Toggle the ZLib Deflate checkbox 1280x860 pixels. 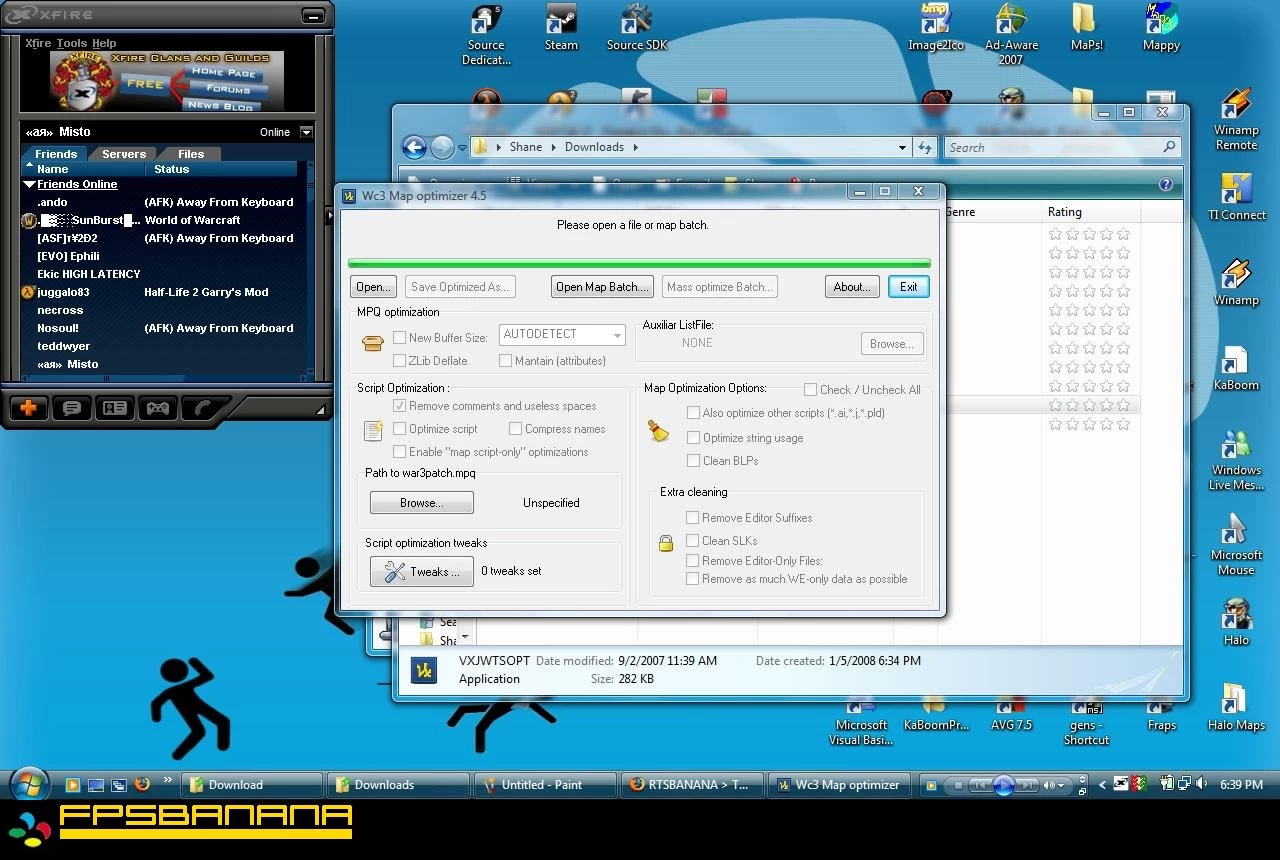399,361
